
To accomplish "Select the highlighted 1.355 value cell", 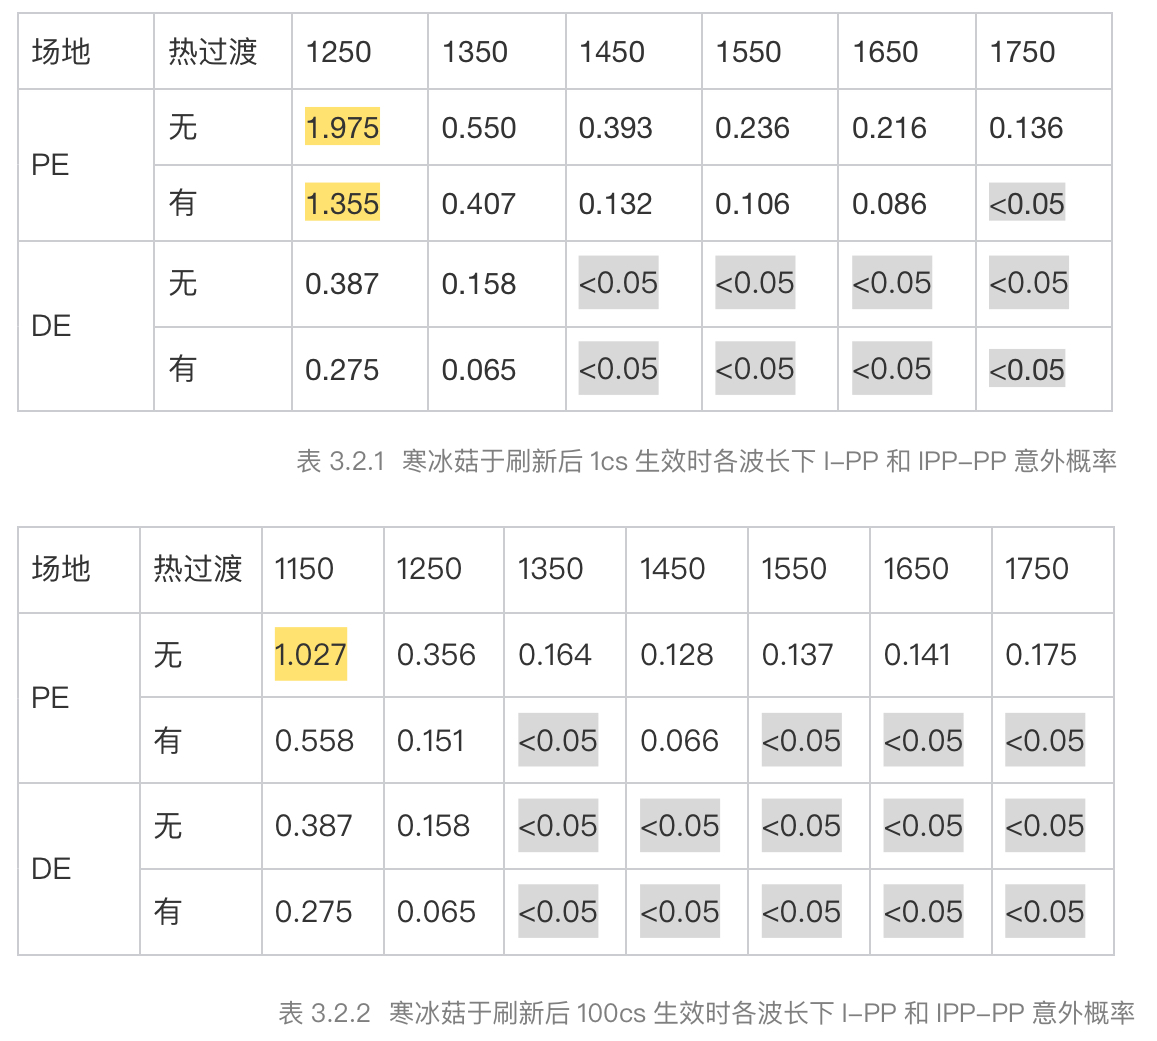I will pos(342,204).
